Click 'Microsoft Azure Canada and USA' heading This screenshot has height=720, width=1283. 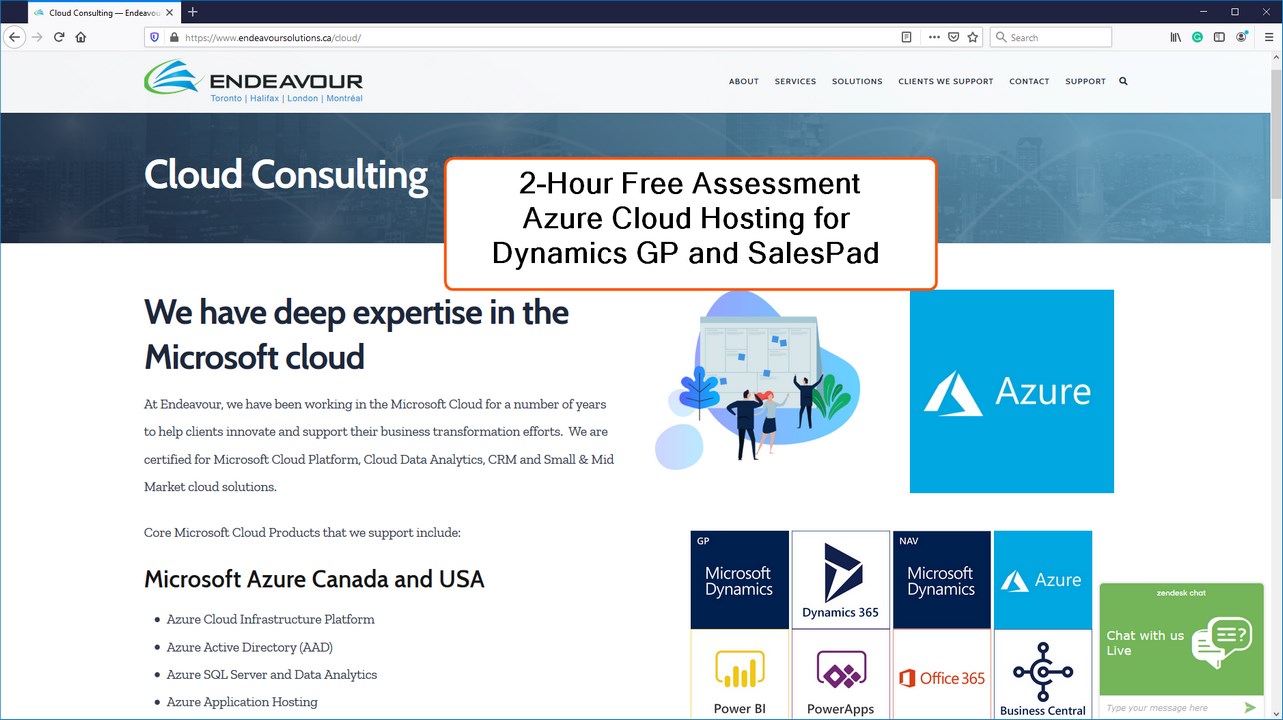click(314, 579)
